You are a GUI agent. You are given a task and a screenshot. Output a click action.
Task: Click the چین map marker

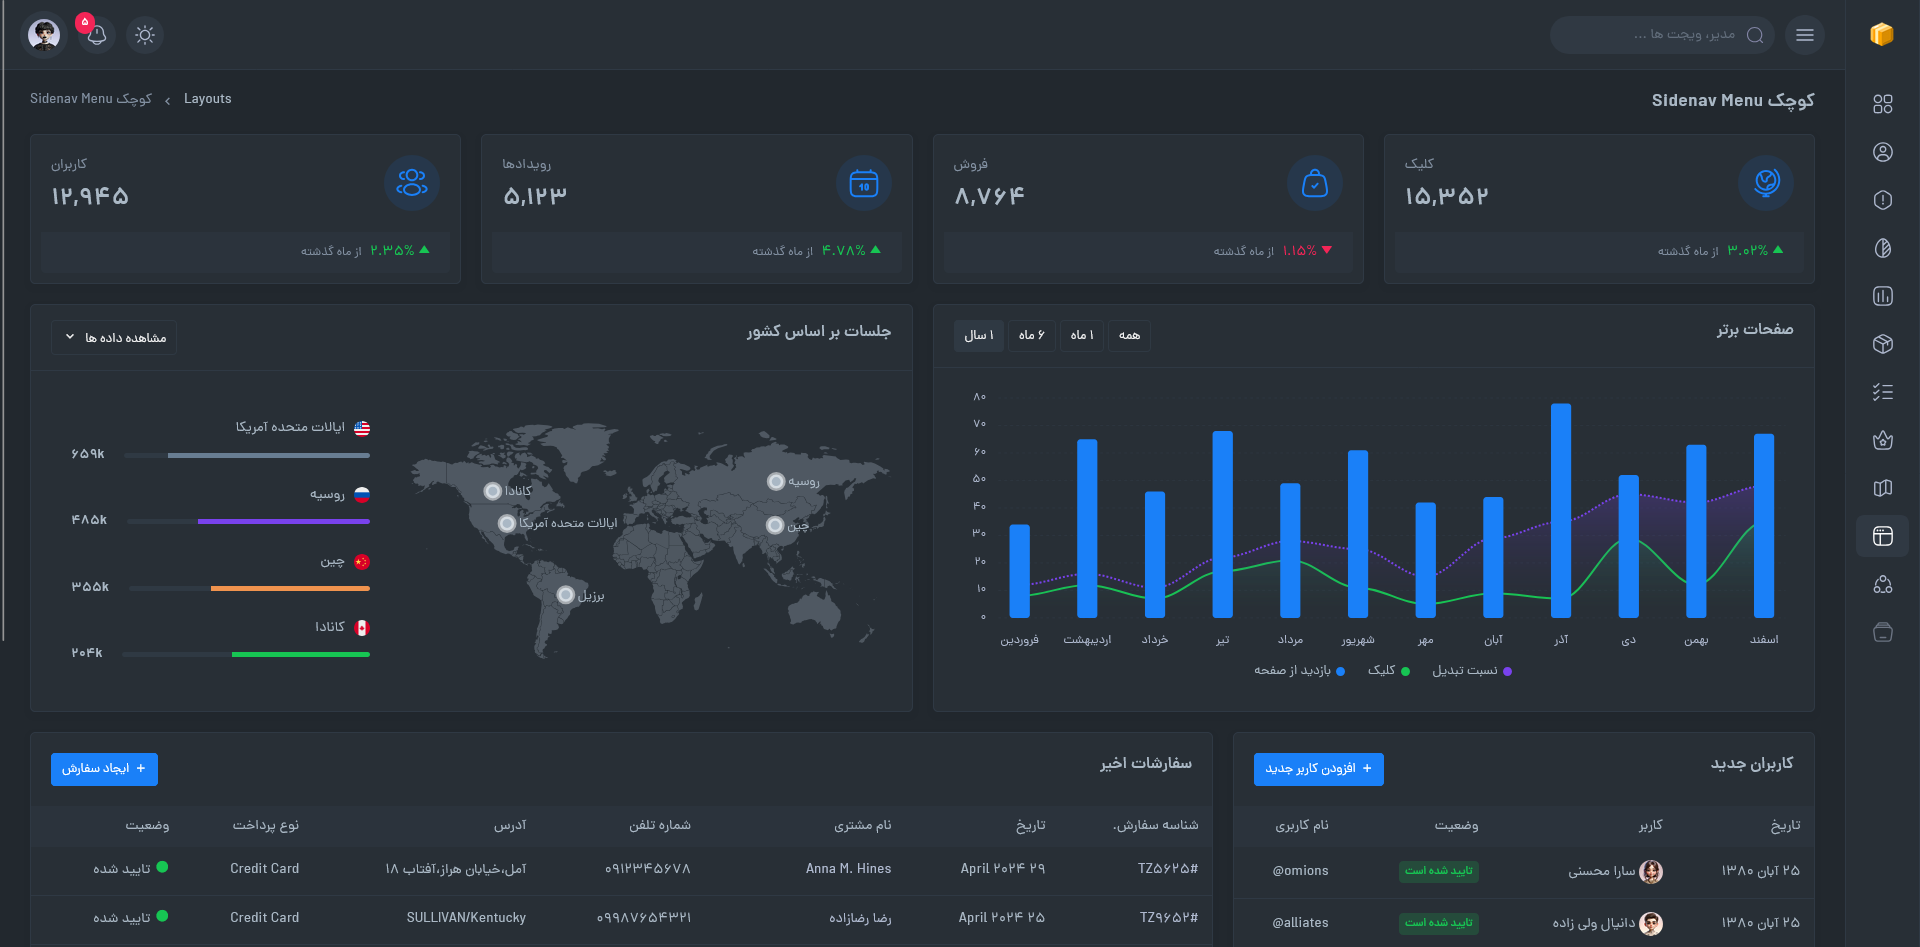pos(775,525)
